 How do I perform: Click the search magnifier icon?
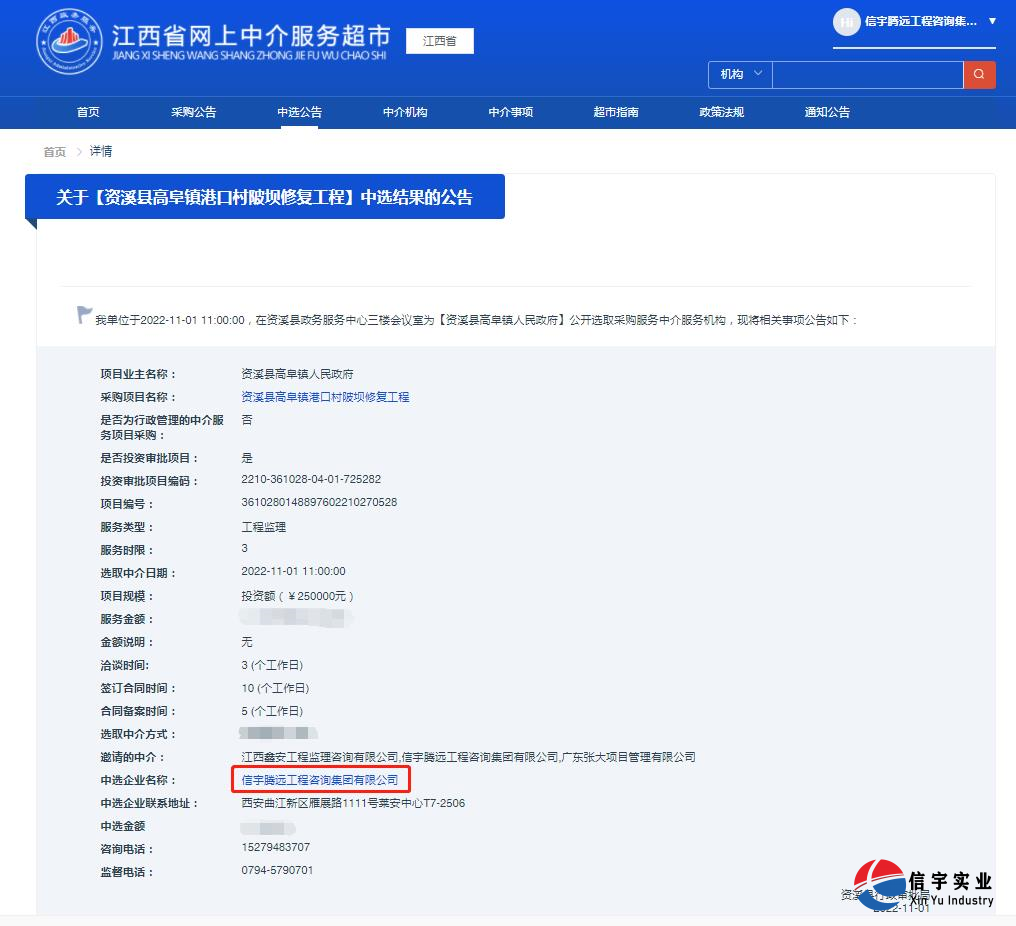click(x=979, y=74)
